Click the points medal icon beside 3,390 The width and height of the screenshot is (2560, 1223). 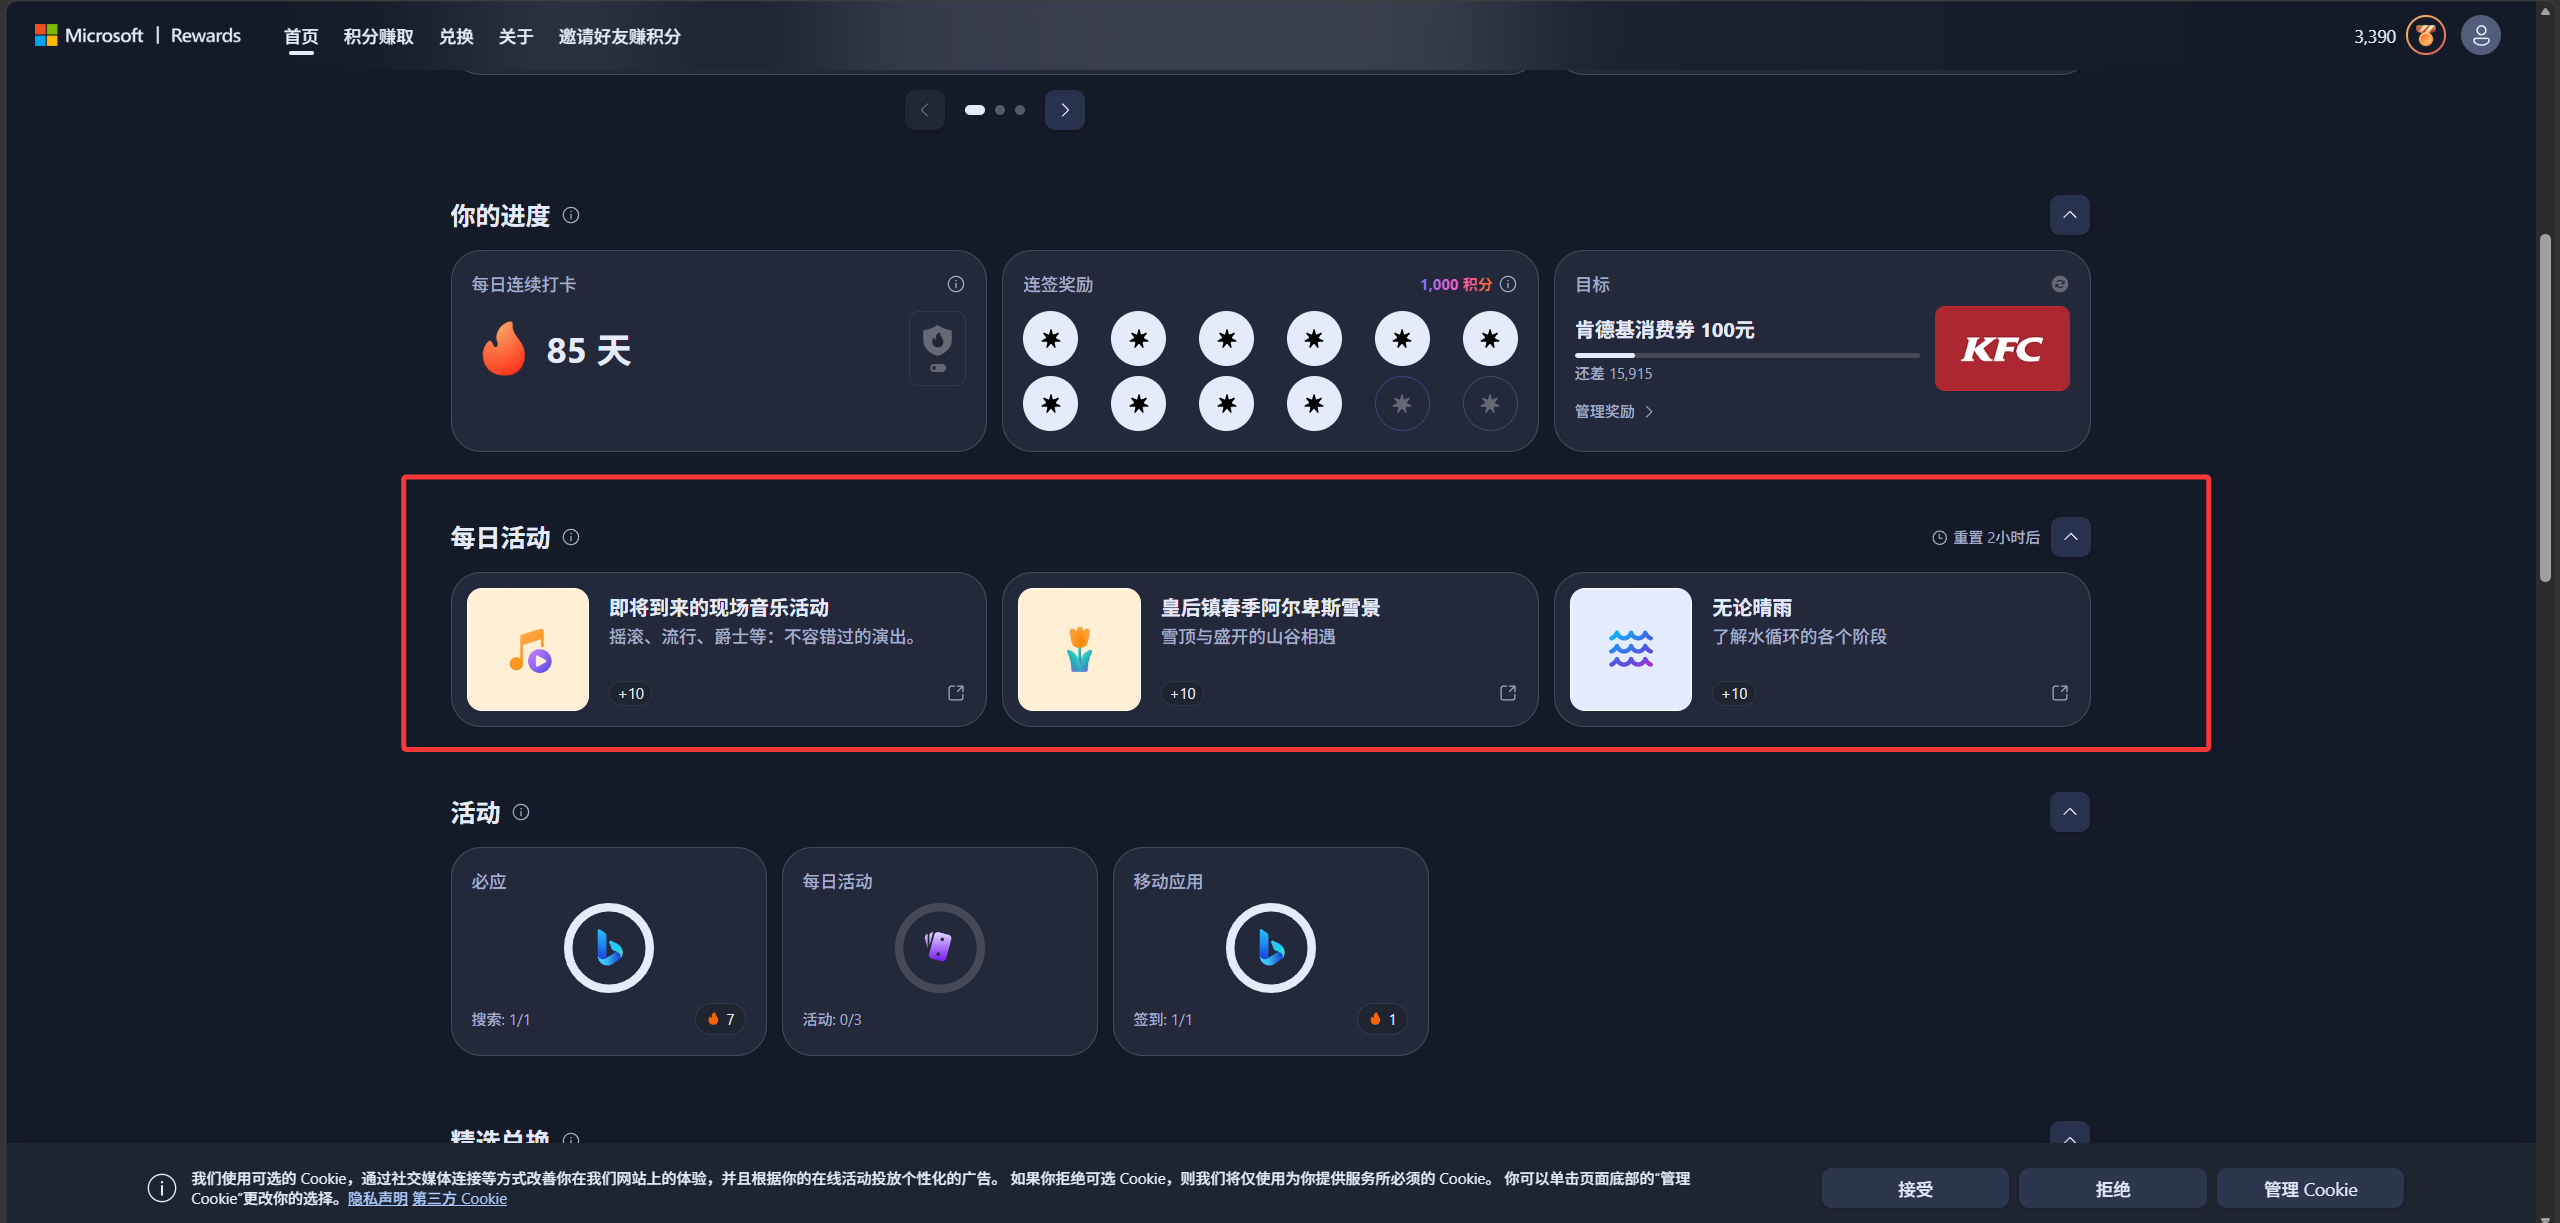(2426, 36)
